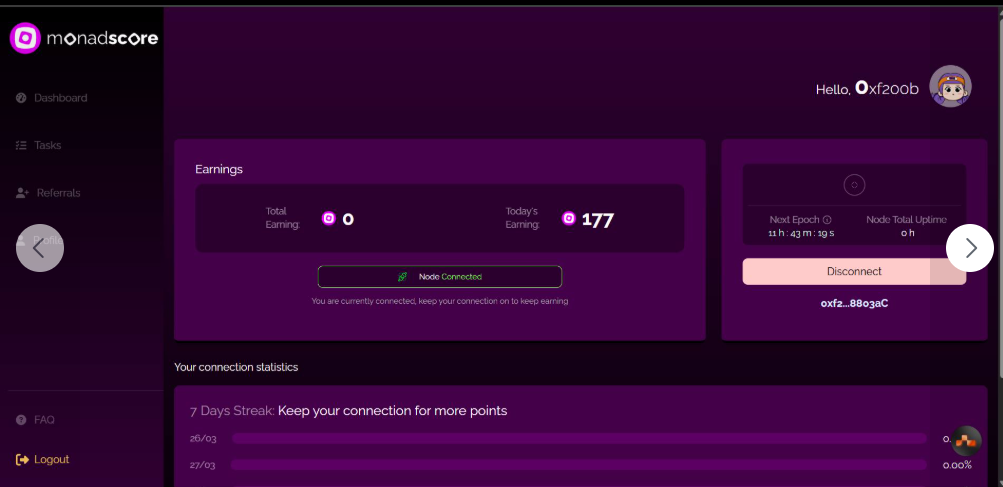Open the user avatar picture
Image resolution: width=1003 pixels, height=487 pixels.
951,86
